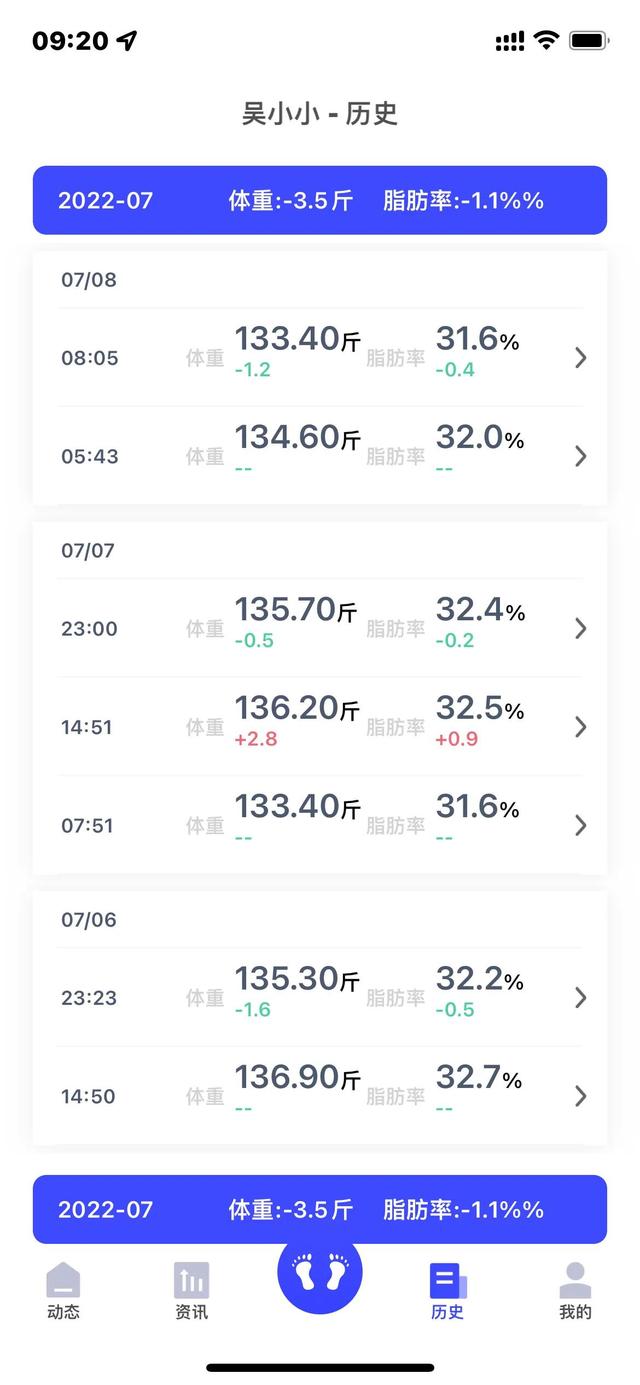Tap the Wi-Fi status icon
640x1385 pixels.
[x=546, y=41]
